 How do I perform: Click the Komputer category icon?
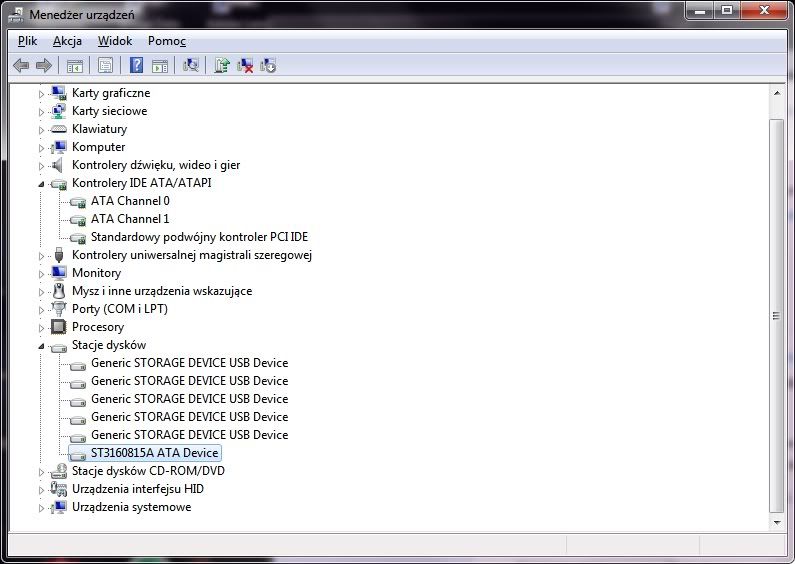click(59, 147)
